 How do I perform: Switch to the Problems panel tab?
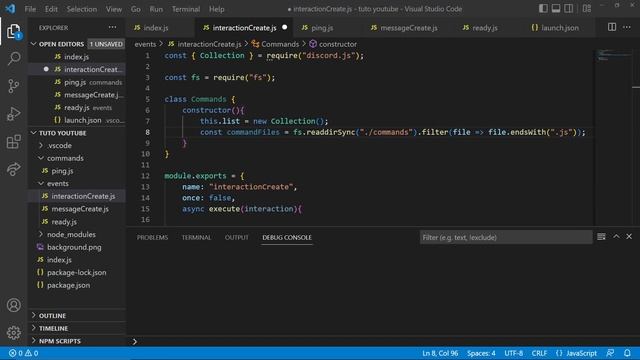pos(152,237)
